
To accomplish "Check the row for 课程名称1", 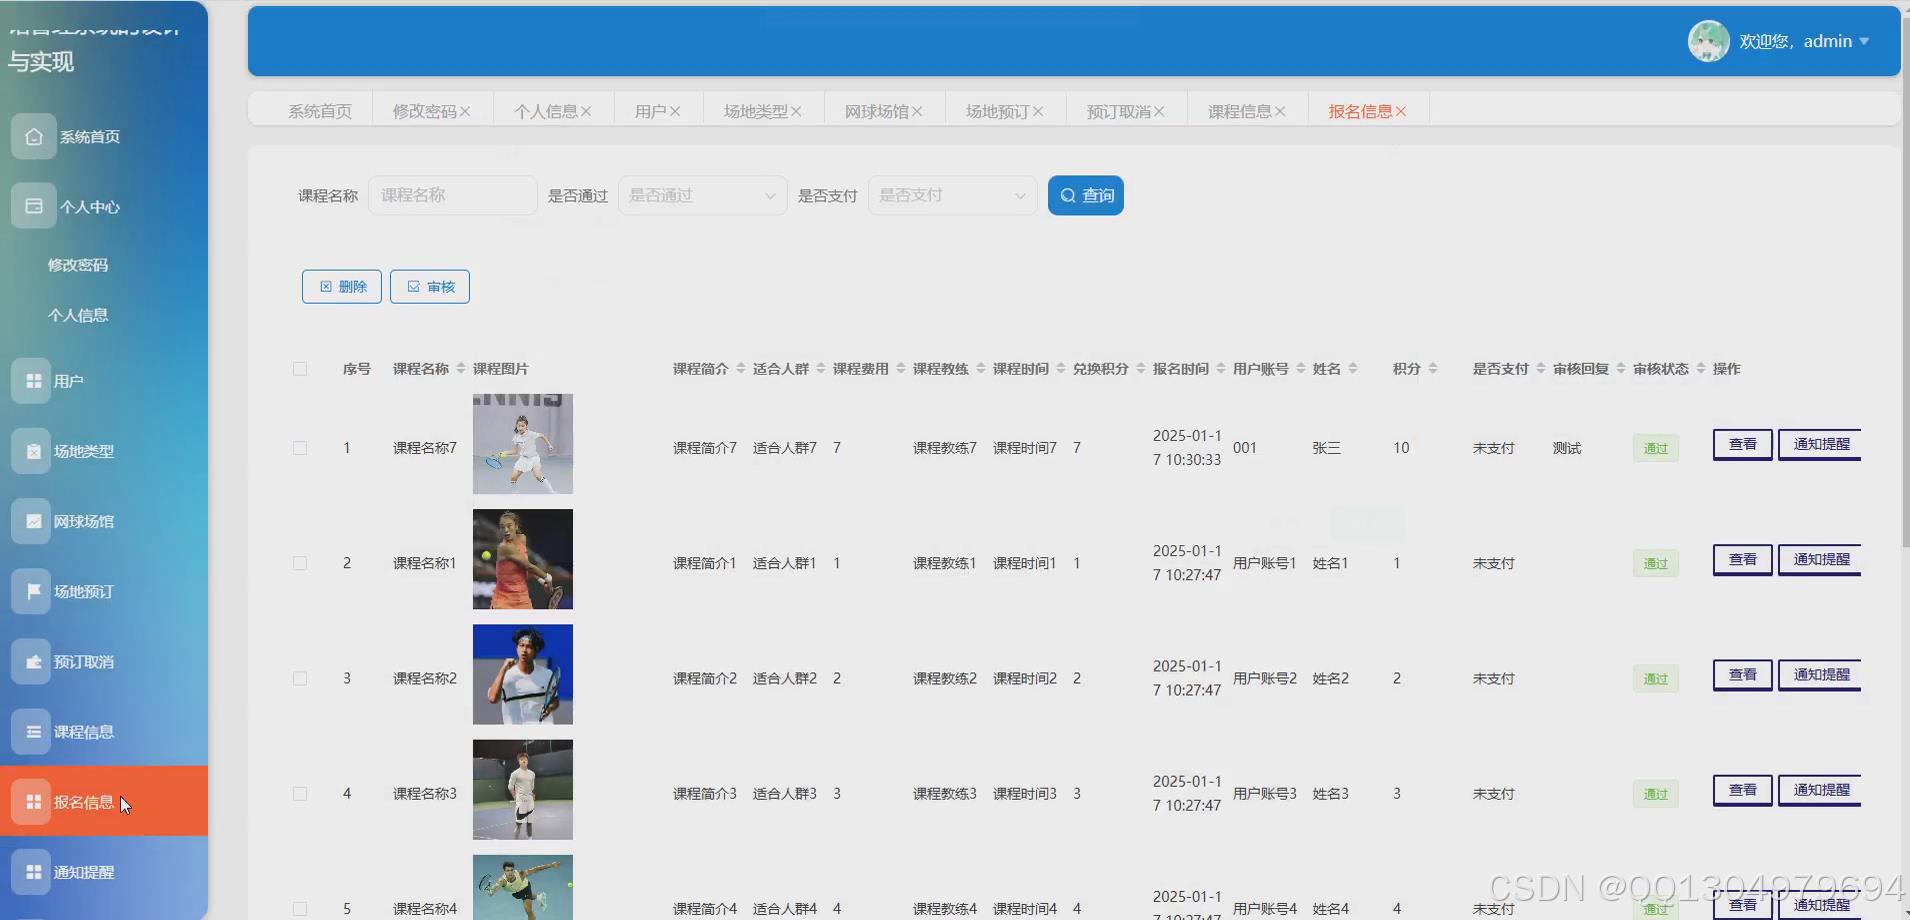I will (300, 563).
